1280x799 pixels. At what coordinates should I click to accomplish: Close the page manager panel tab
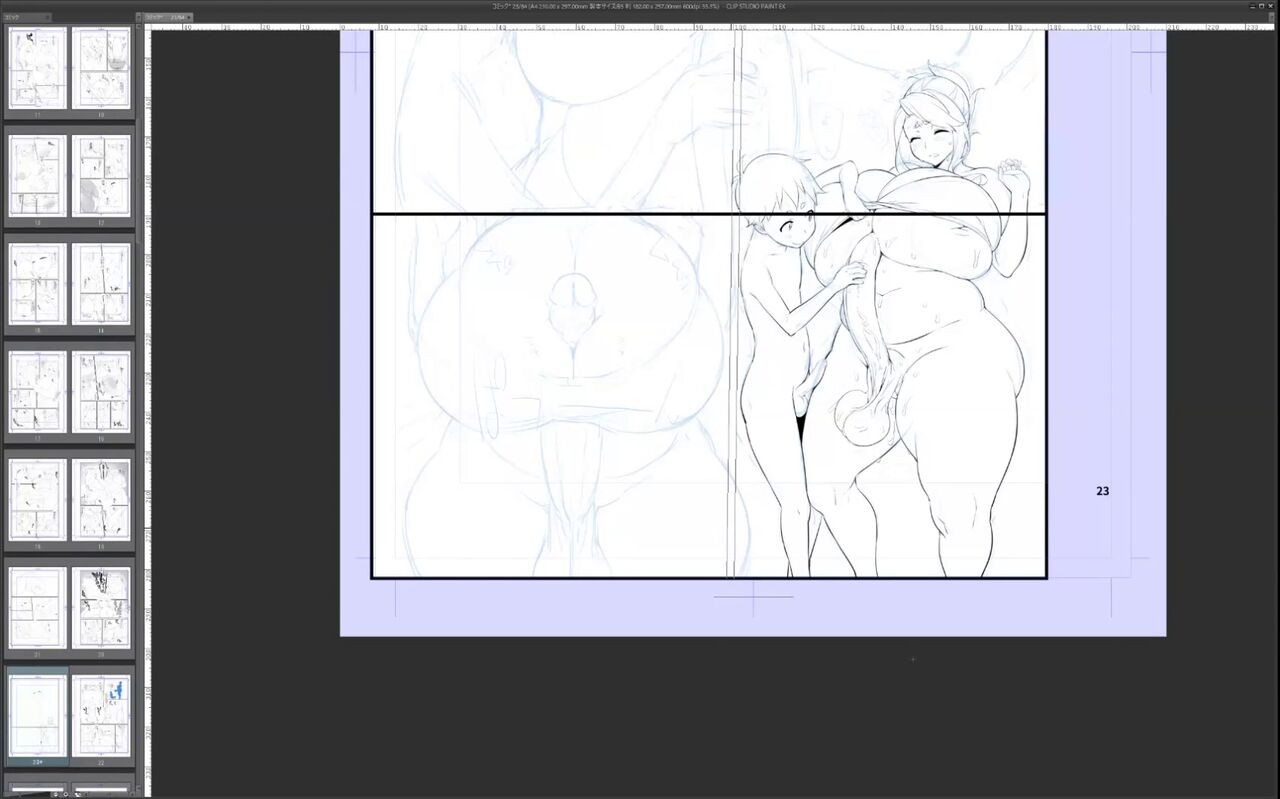click(x=47, y=17)
